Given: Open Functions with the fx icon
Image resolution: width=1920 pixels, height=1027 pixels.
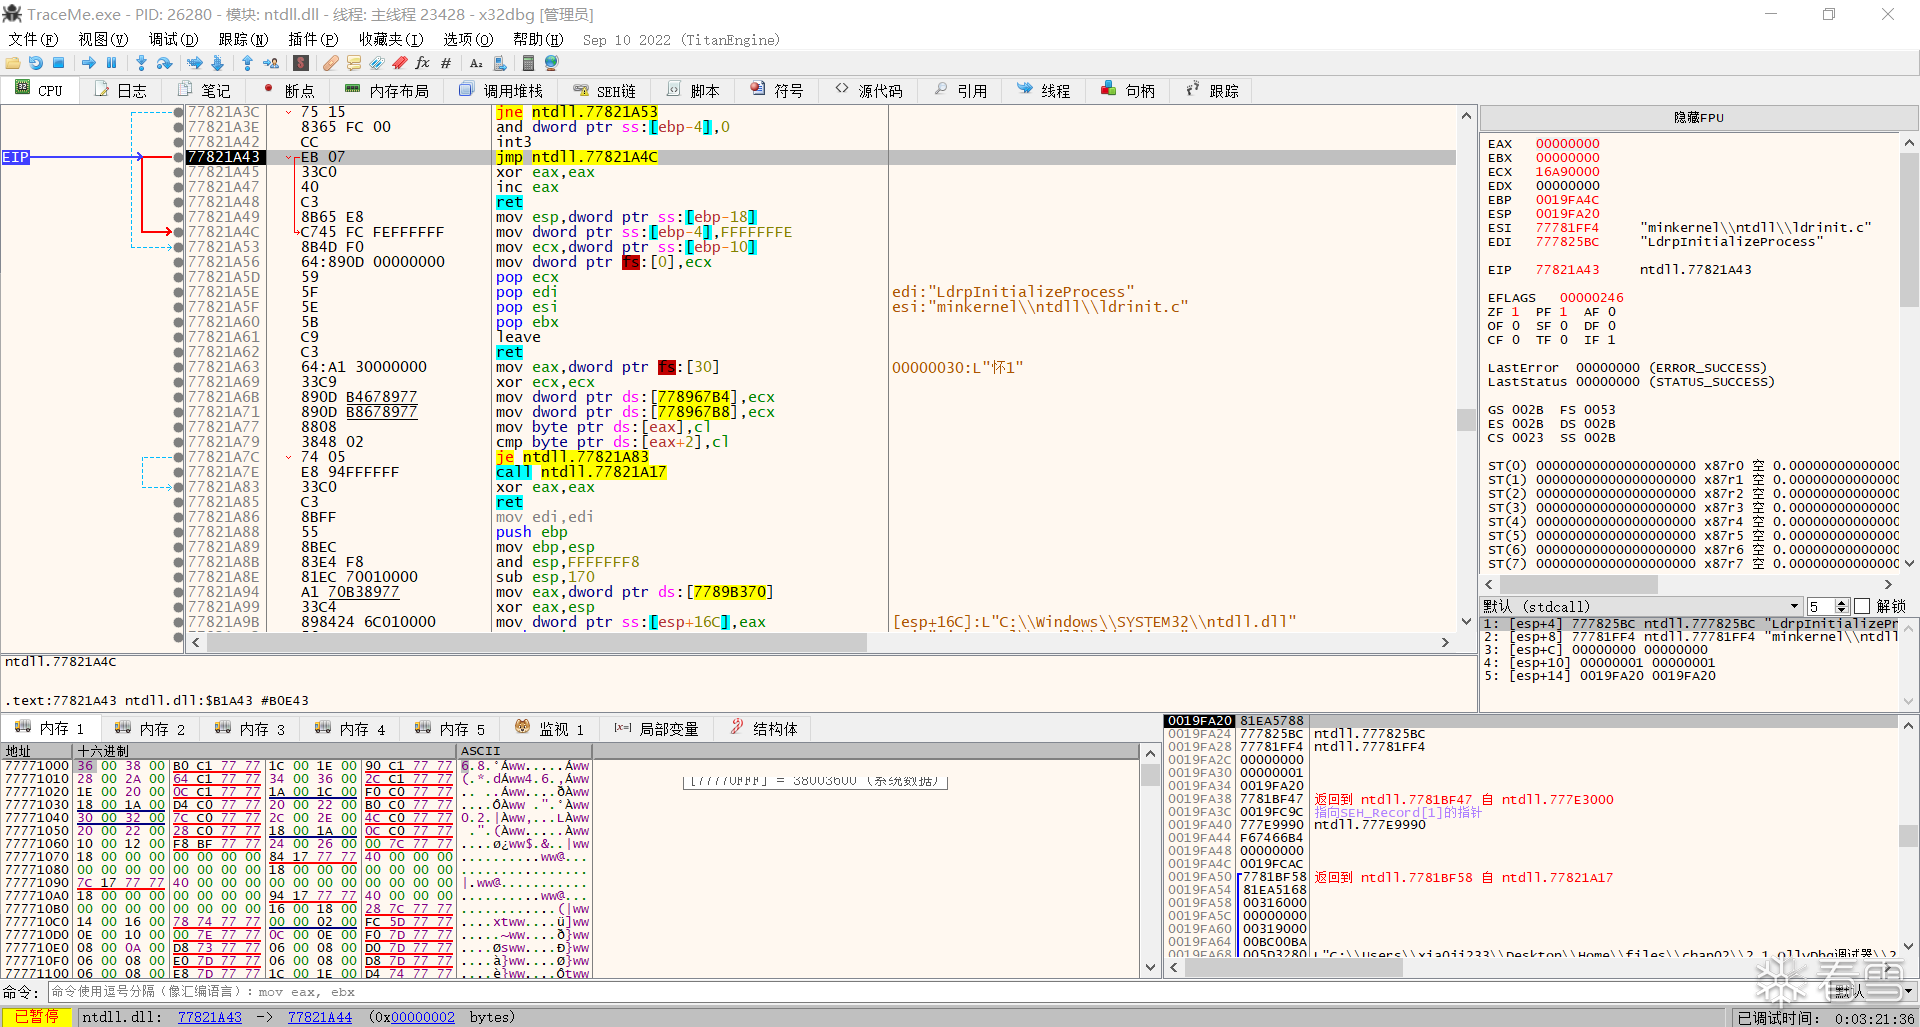Looking at the screenshot, I should pos(422,63).
